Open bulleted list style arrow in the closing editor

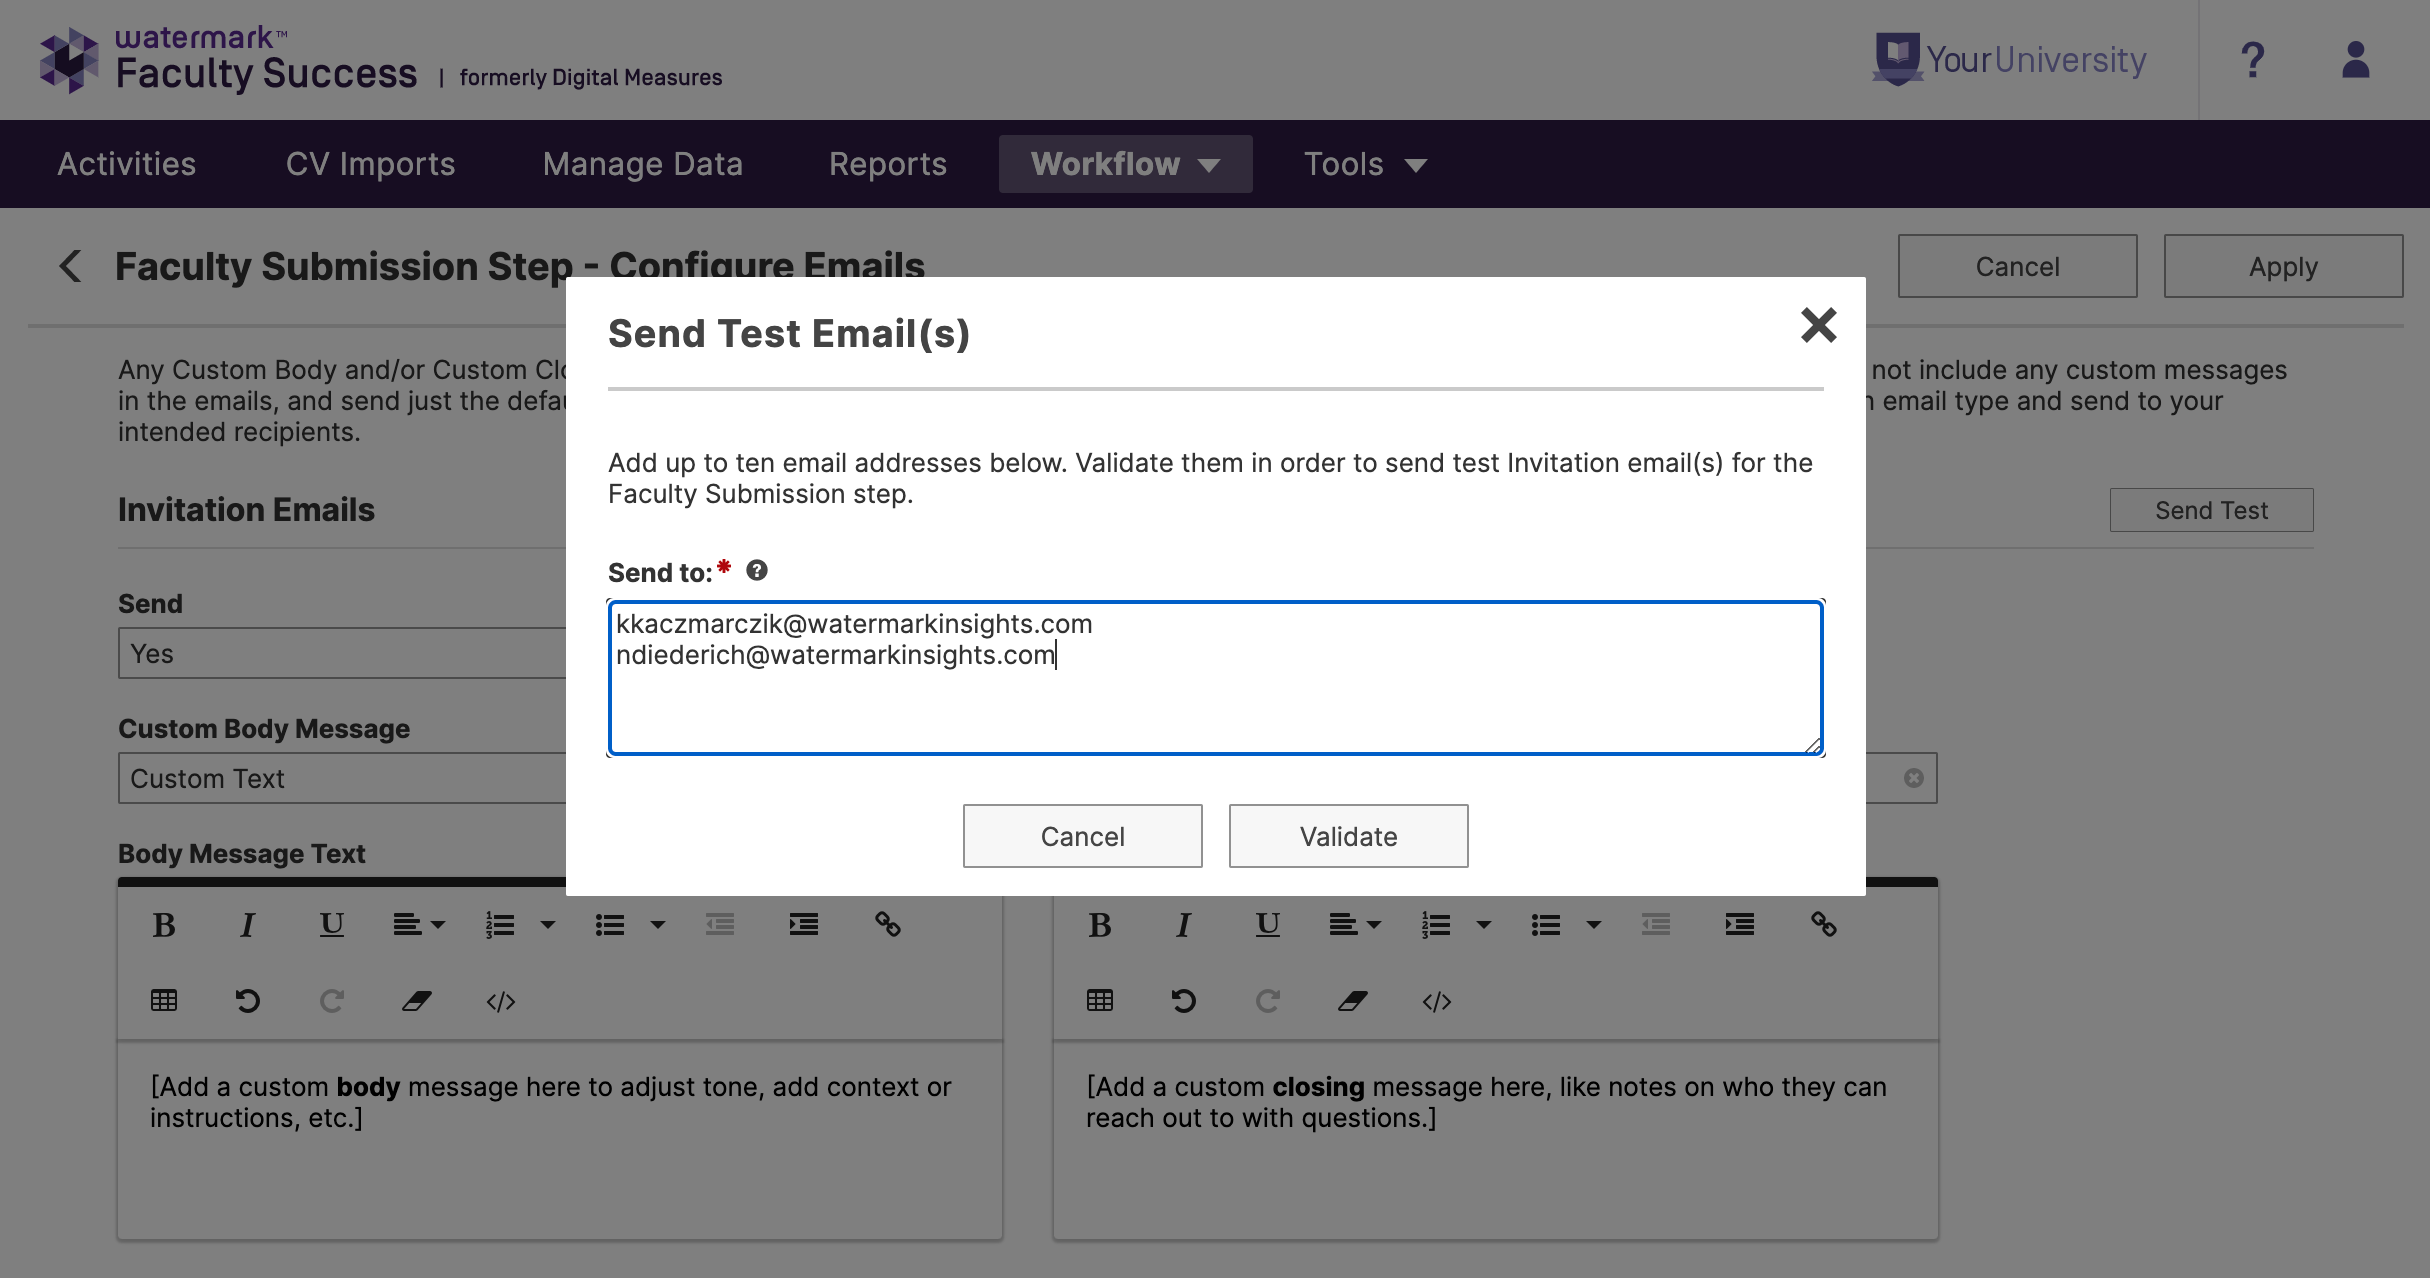1593,925
